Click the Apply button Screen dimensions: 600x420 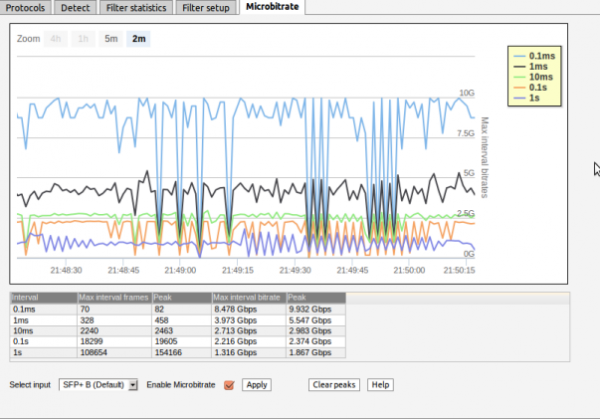[256, 385]
